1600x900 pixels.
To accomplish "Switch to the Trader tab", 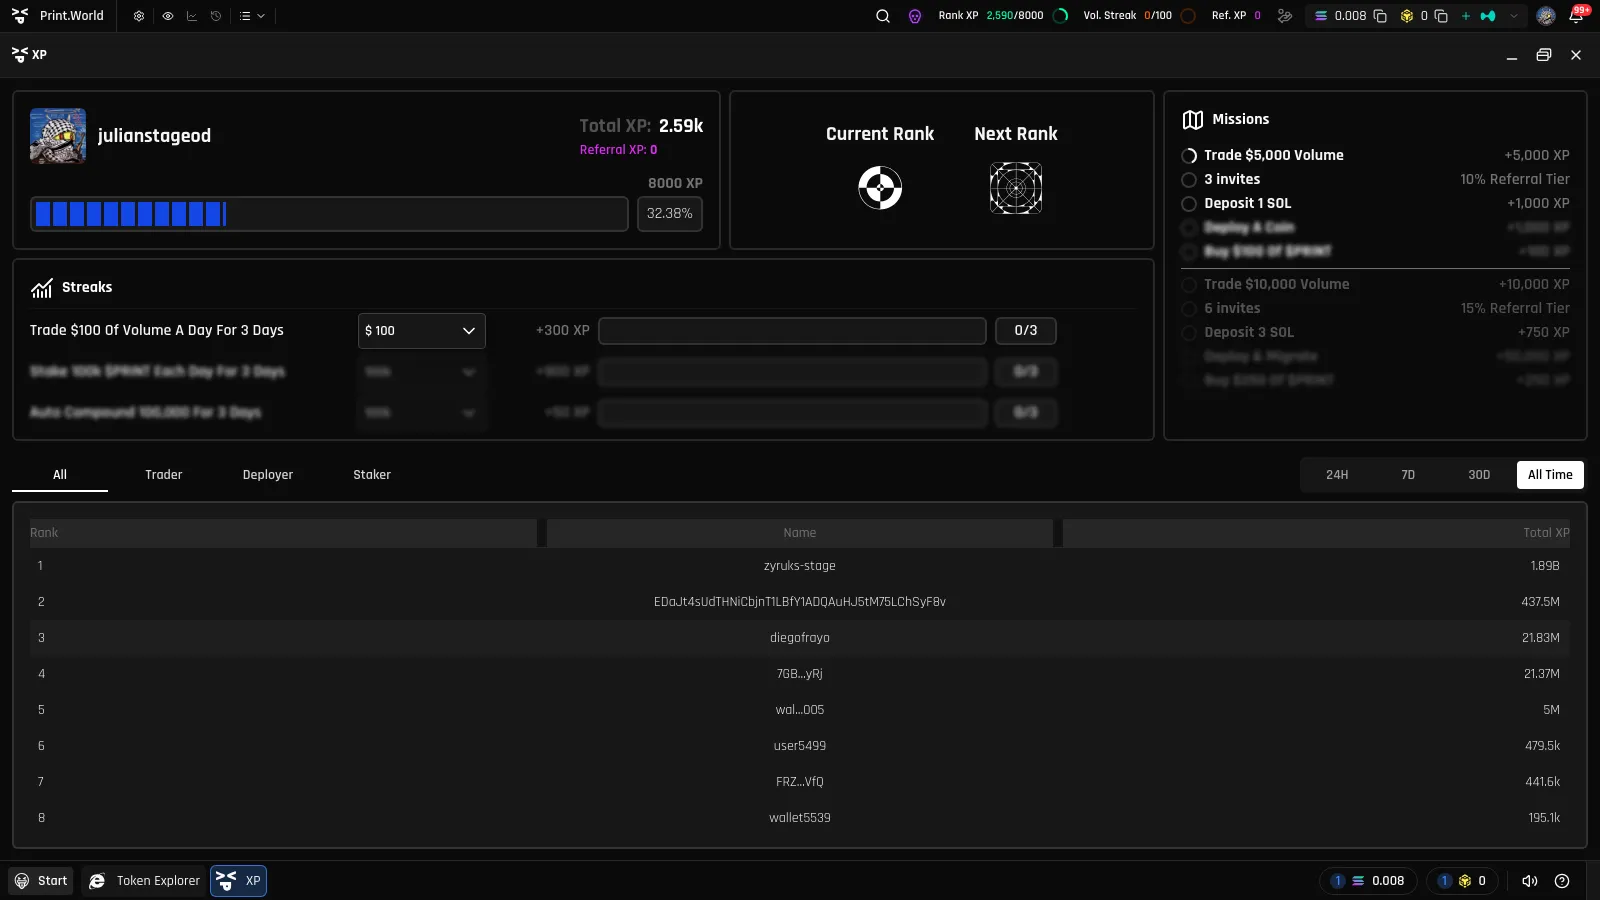I will (x=164, y=475).
